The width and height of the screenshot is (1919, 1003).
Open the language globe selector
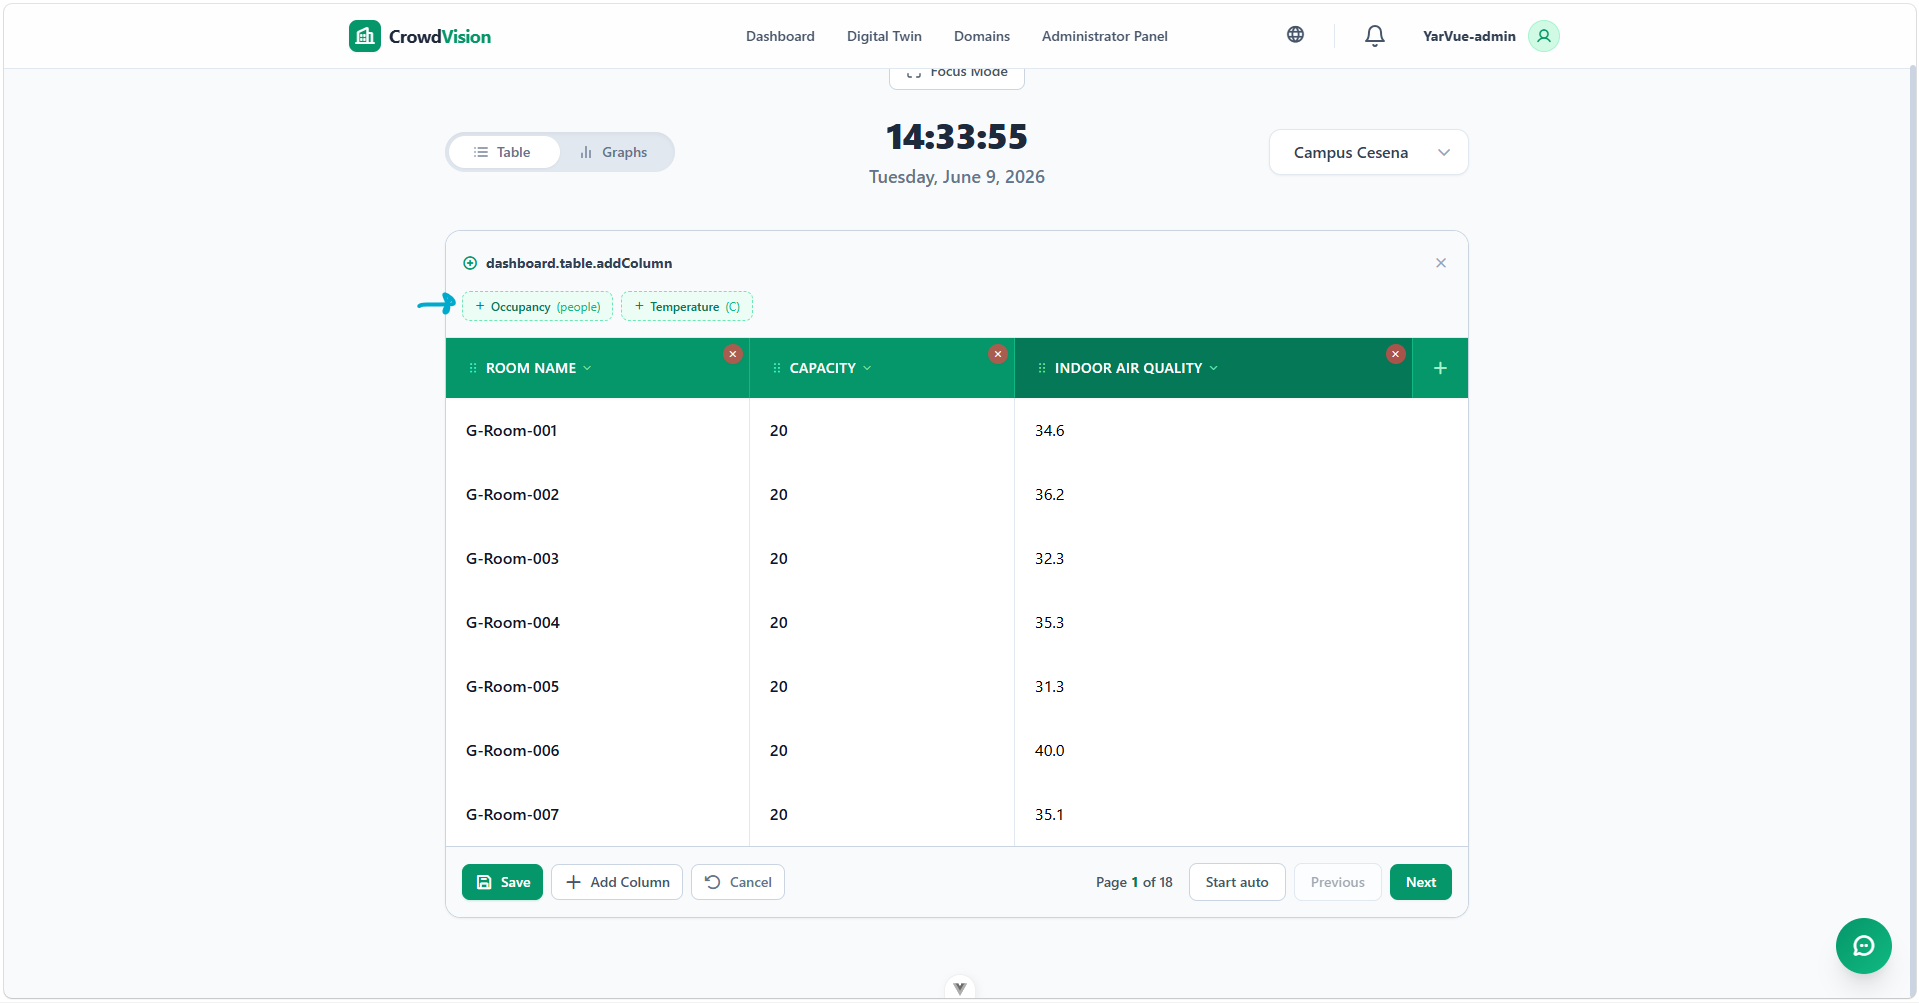(1295, 35)
